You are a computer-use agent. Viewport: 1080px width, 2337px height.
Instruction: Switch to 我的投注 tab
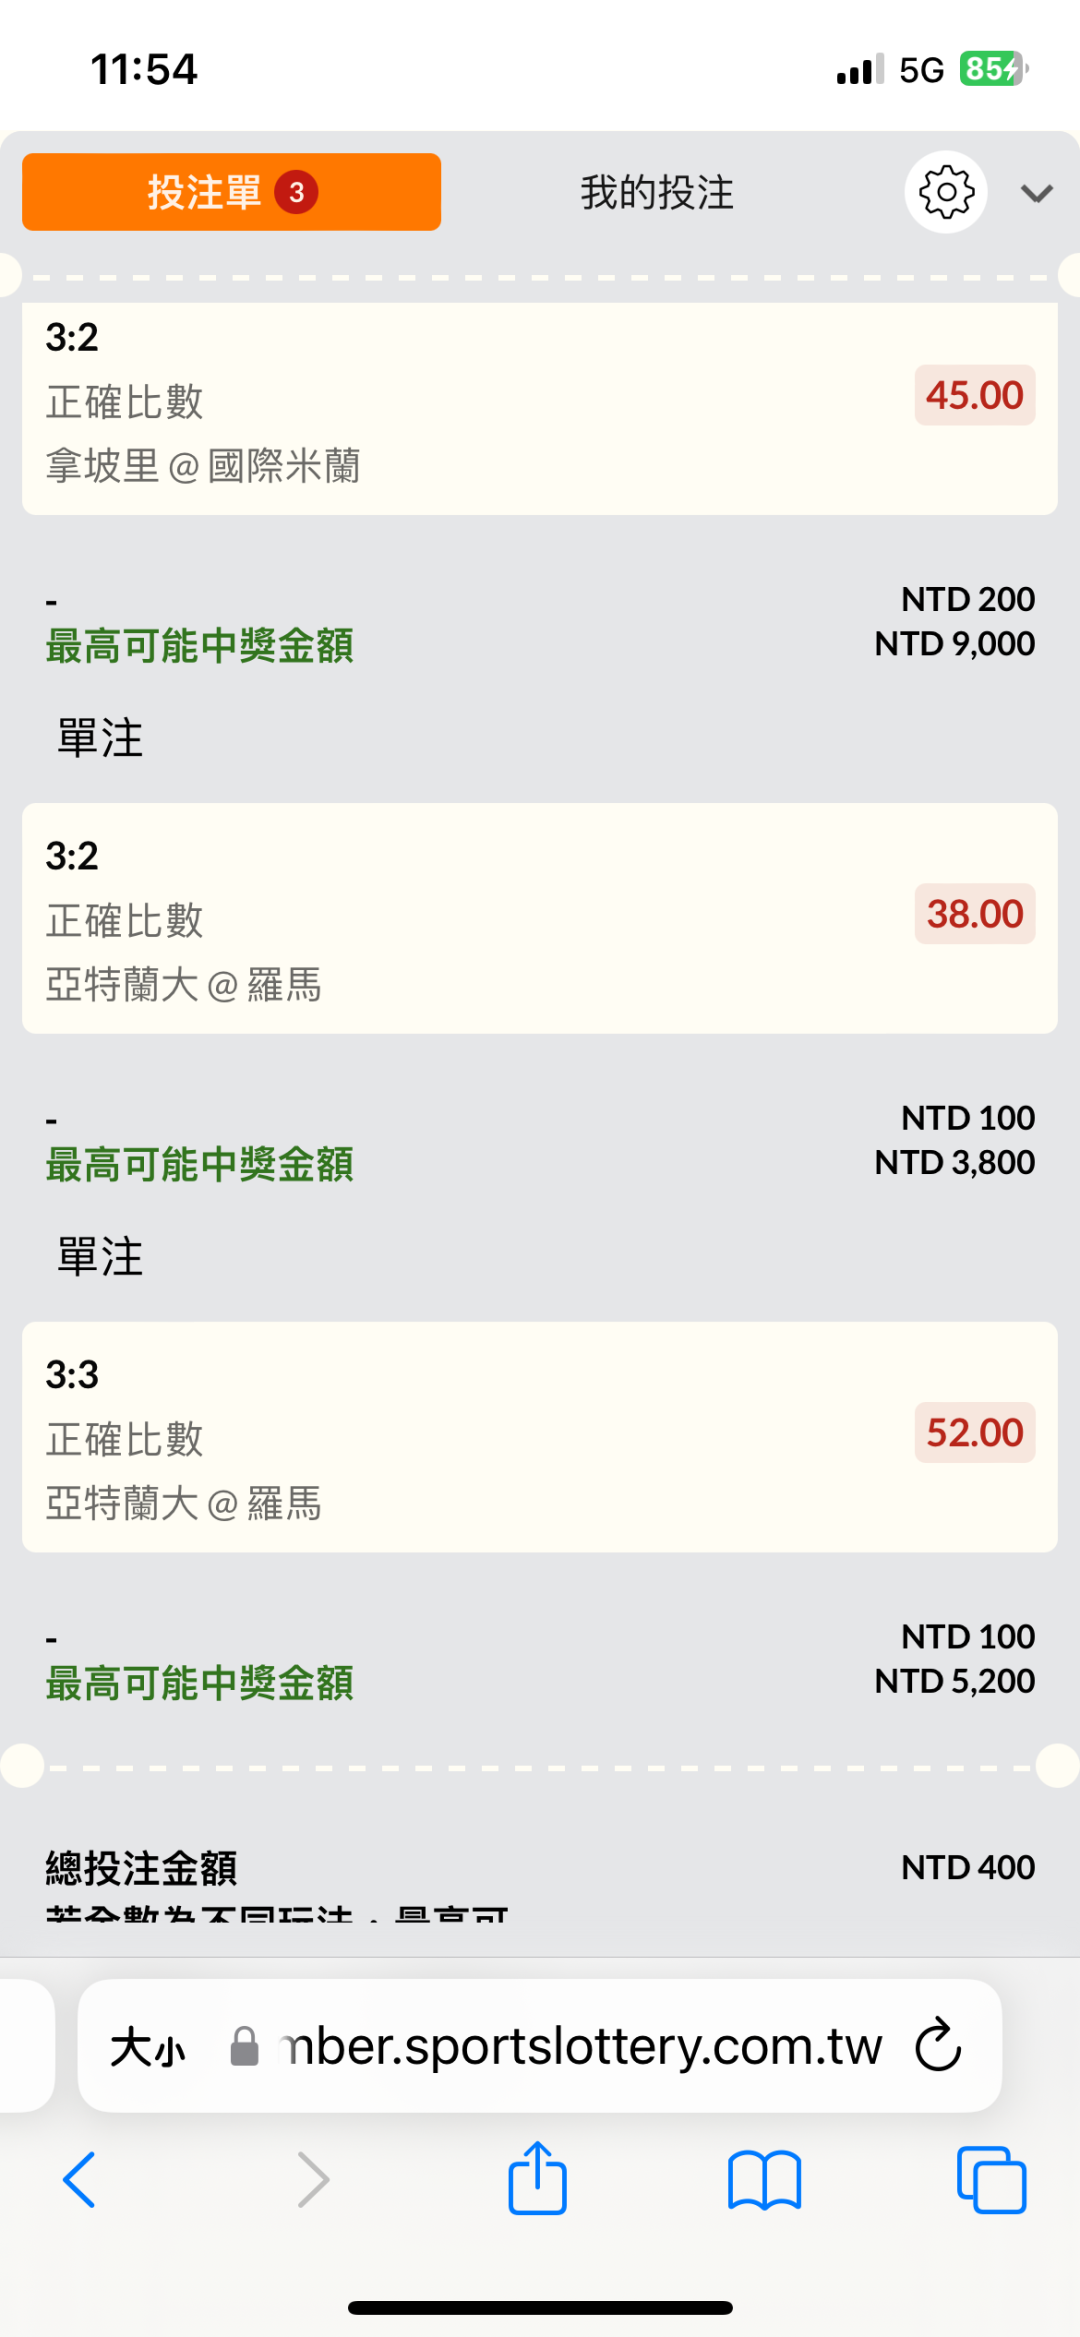[657, 192]
